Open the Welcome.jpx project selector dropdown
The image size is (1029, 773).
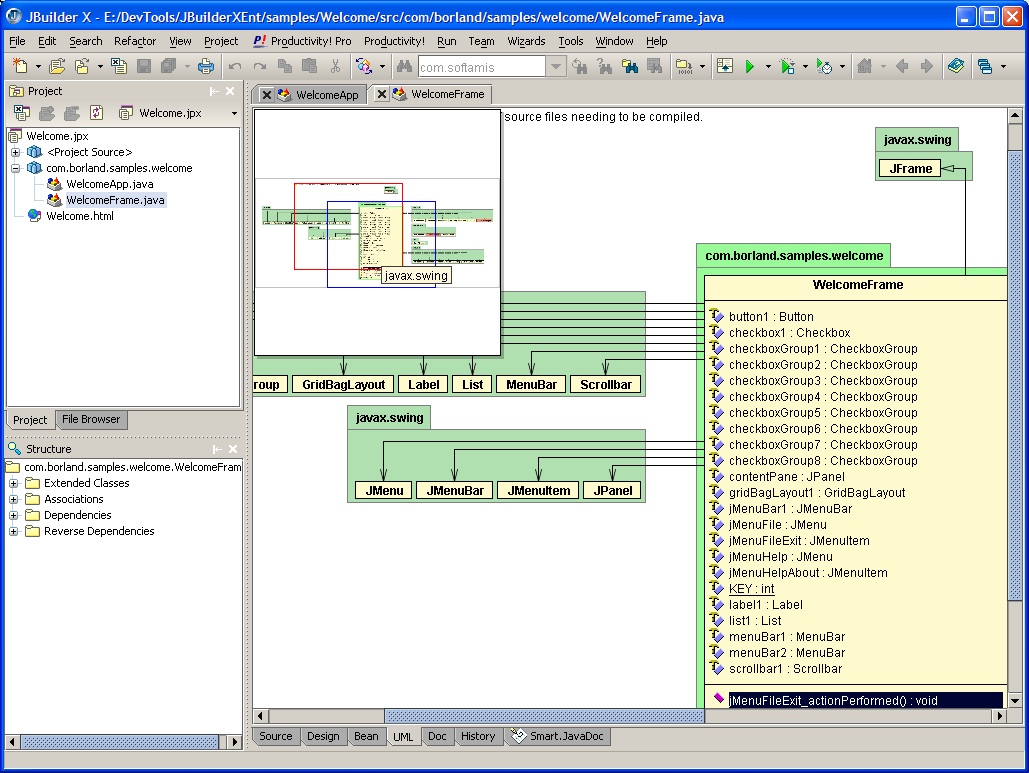pyautogui.click(x=234, y=114)
